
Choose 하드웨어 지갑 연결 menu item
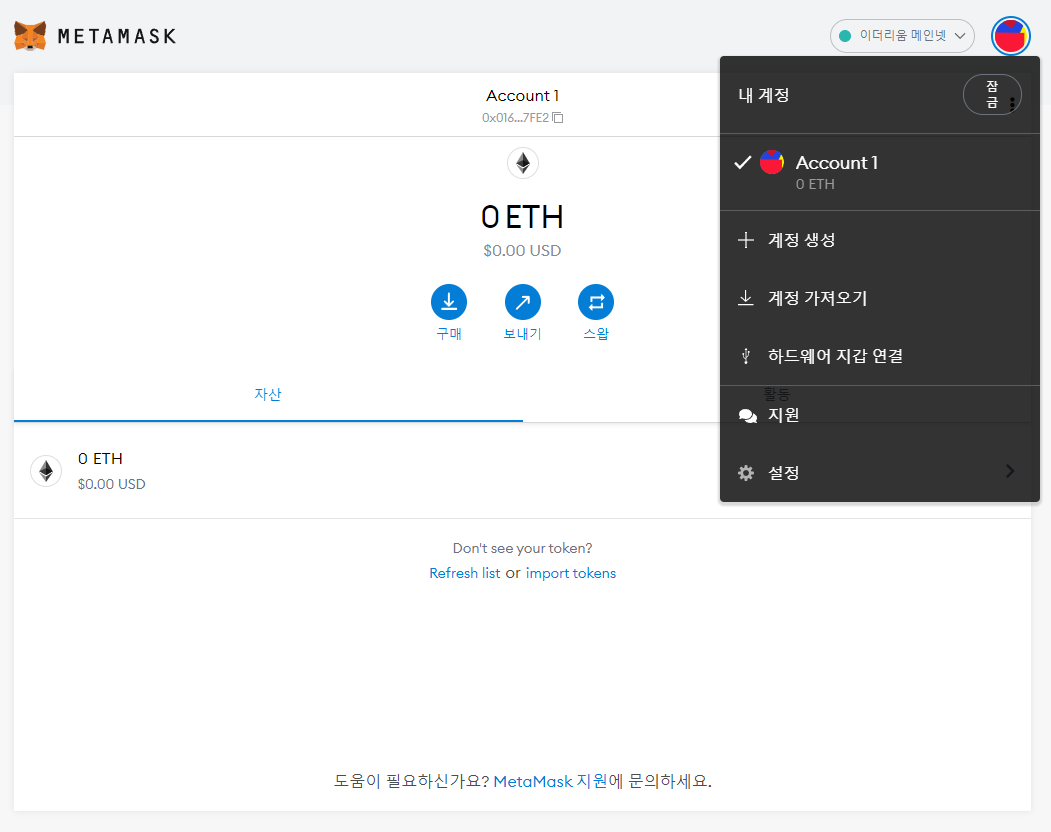click(879, 355)
